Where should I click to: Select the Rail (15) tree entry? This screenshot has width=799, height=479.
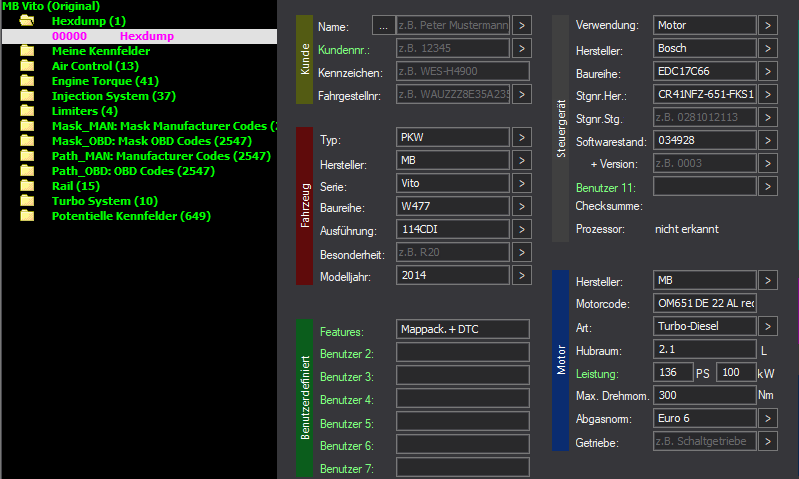coord(76,186)
